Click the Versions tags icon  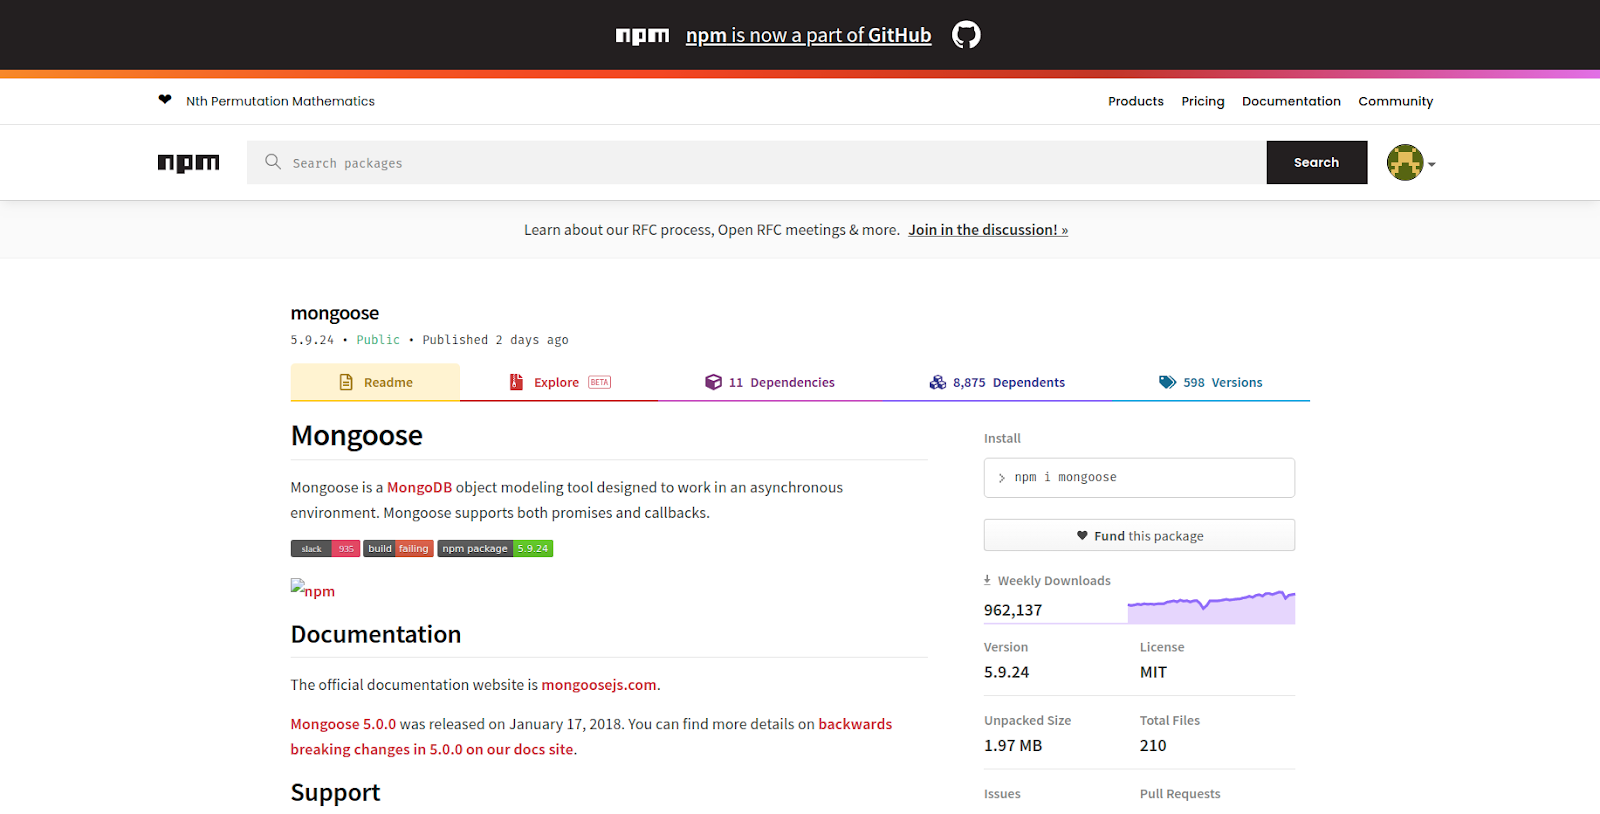click(1167, 382)
